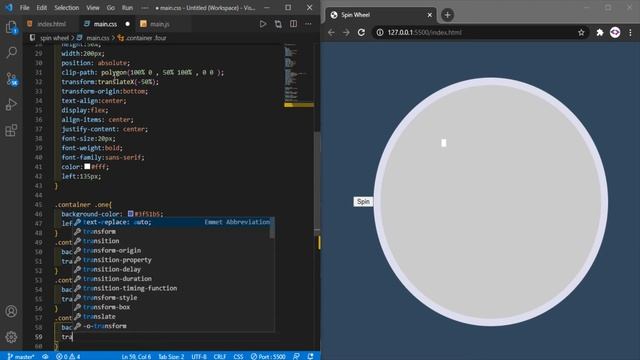Click the UTF-8 encoding status item
Image resolution: width=640 pixels, height=360 pixels.
click(199, 356)
